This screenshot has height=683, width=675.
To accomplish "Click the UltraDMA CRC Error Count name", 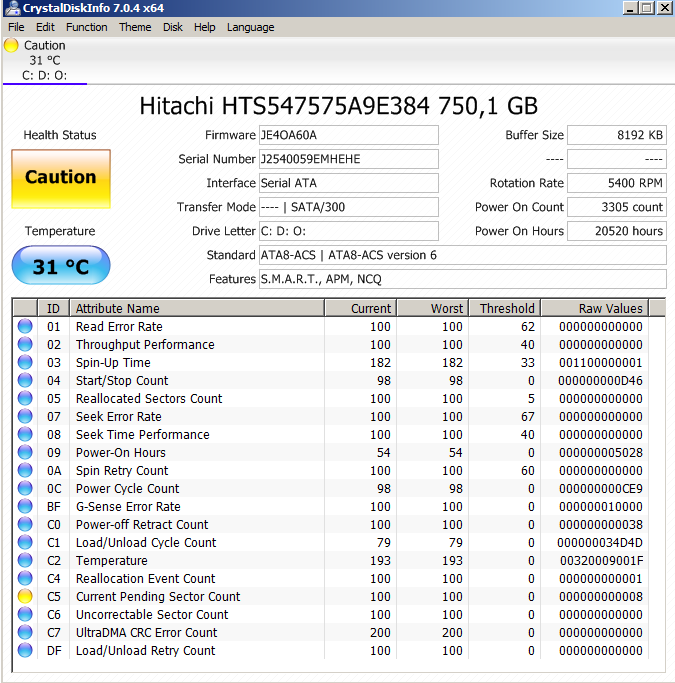I will coord(146,632).
